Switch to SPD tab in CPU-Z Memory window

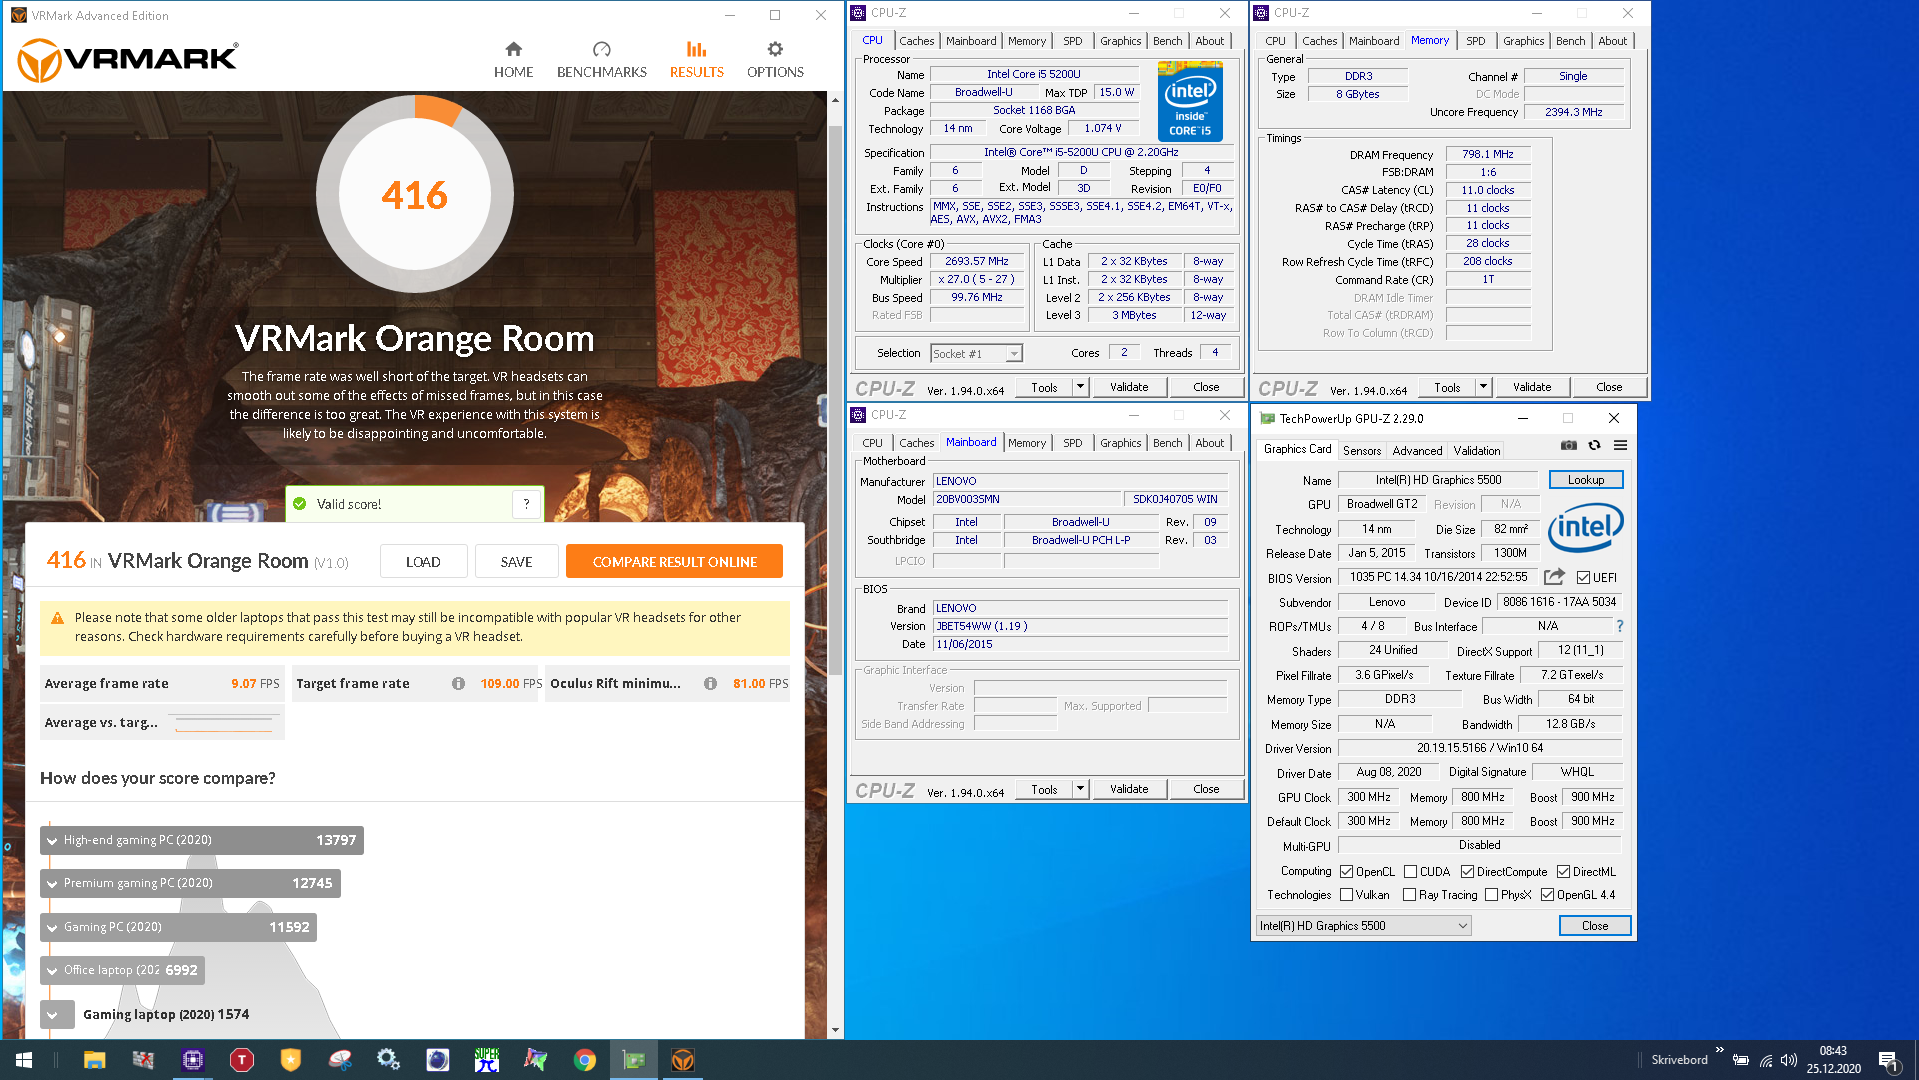pos(1475,41)
